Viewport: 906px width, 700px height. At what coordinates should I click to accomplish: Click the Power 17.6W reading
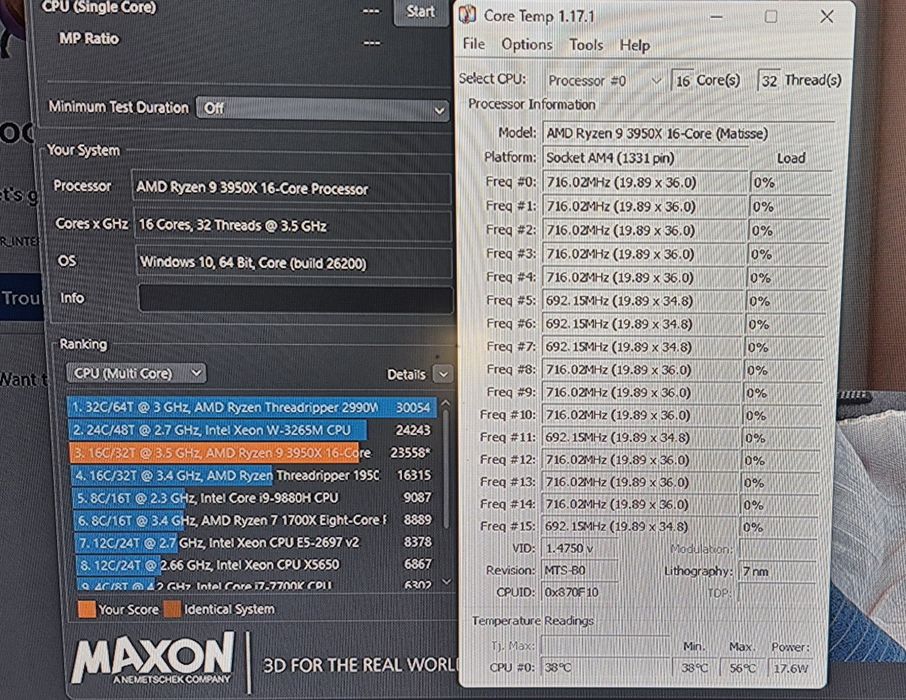[x=790, y=669]
